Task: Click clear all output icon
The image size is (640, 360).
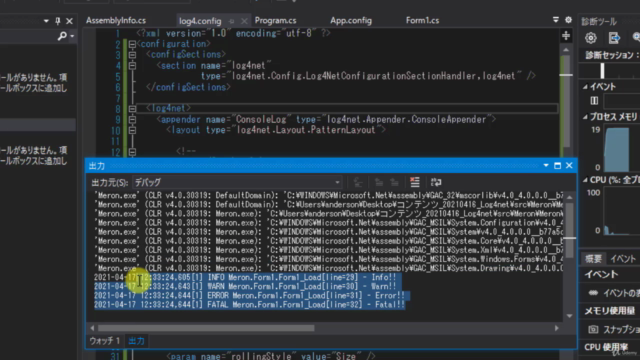Action: tap(415, 182)
